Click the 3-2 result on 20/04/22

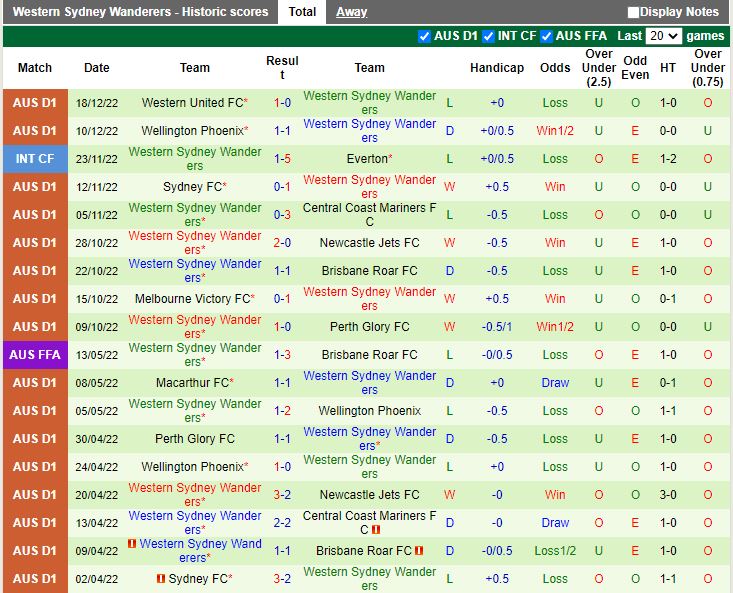[282, 495]
